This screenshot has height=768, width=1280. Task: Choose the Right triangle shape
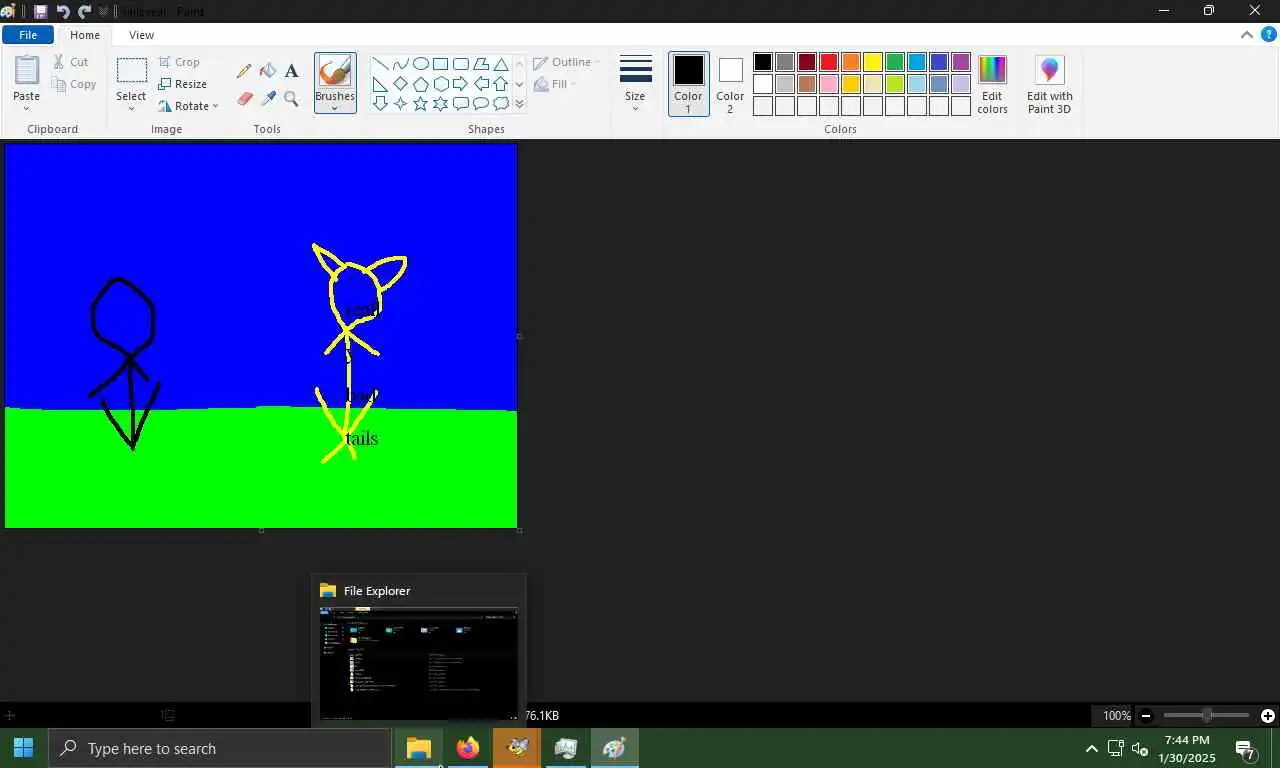[380, 84]
